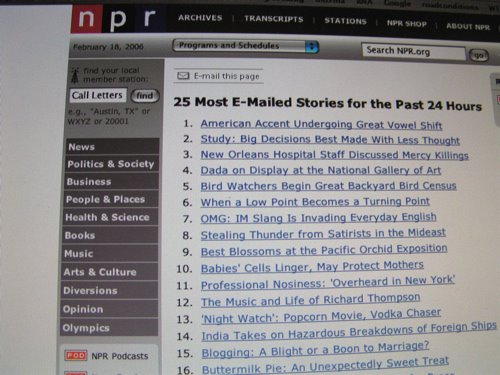Click the Call Letters input field

[x=98, y=95]
